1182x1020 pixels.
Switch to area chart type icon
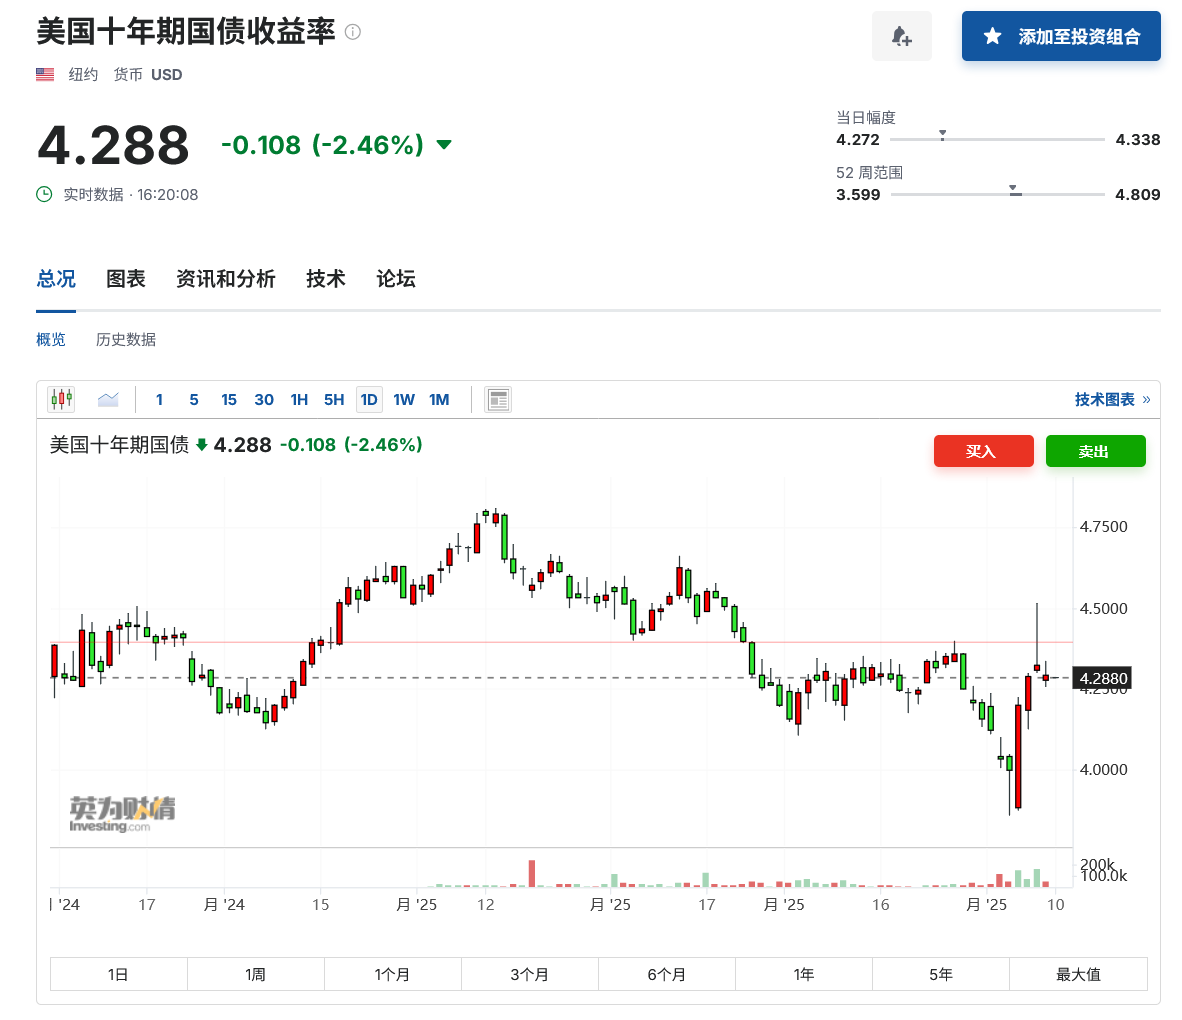108,400
